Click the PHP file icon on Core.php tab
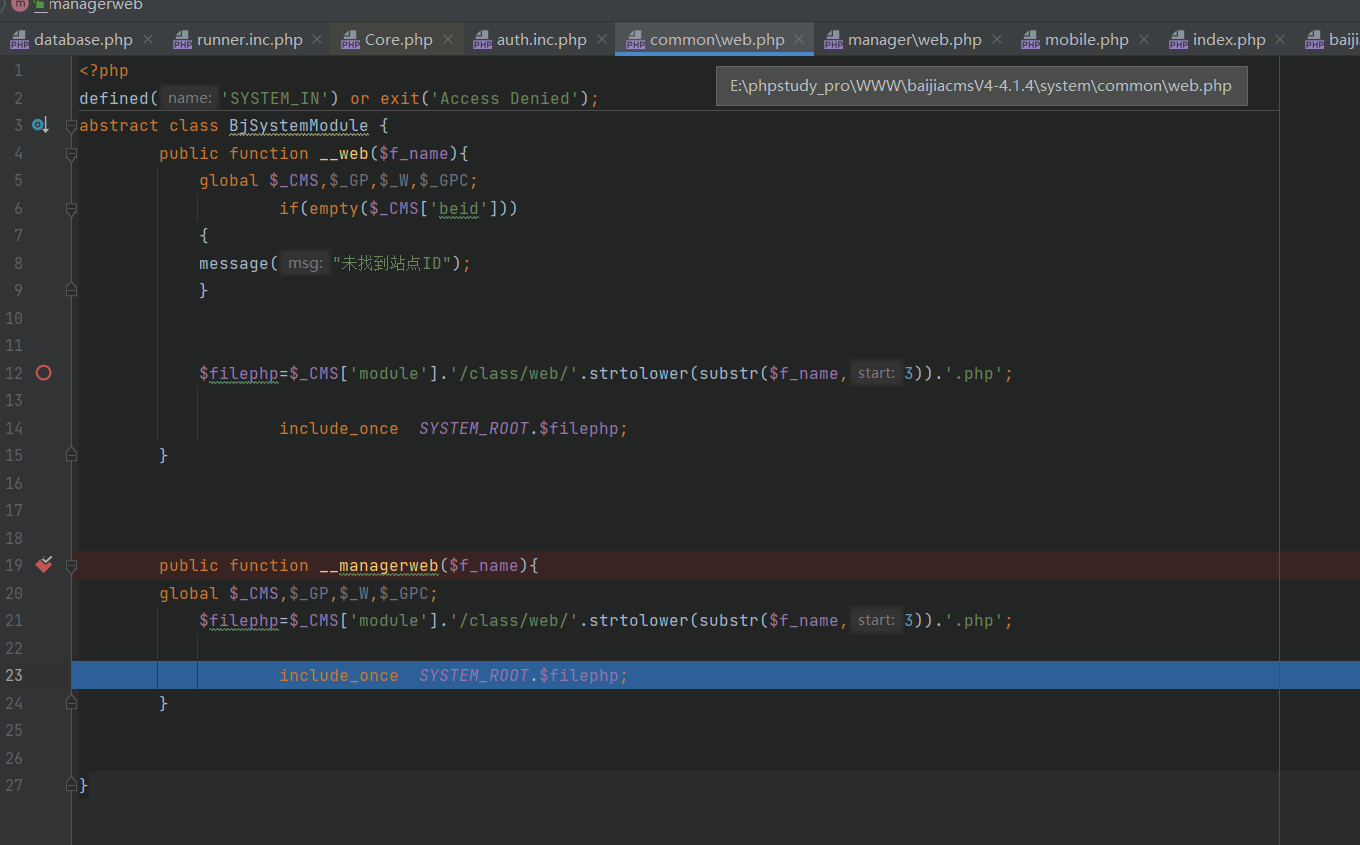This screenshot has height=845, width=1360. pyautogui.click(x=350, y=40)
